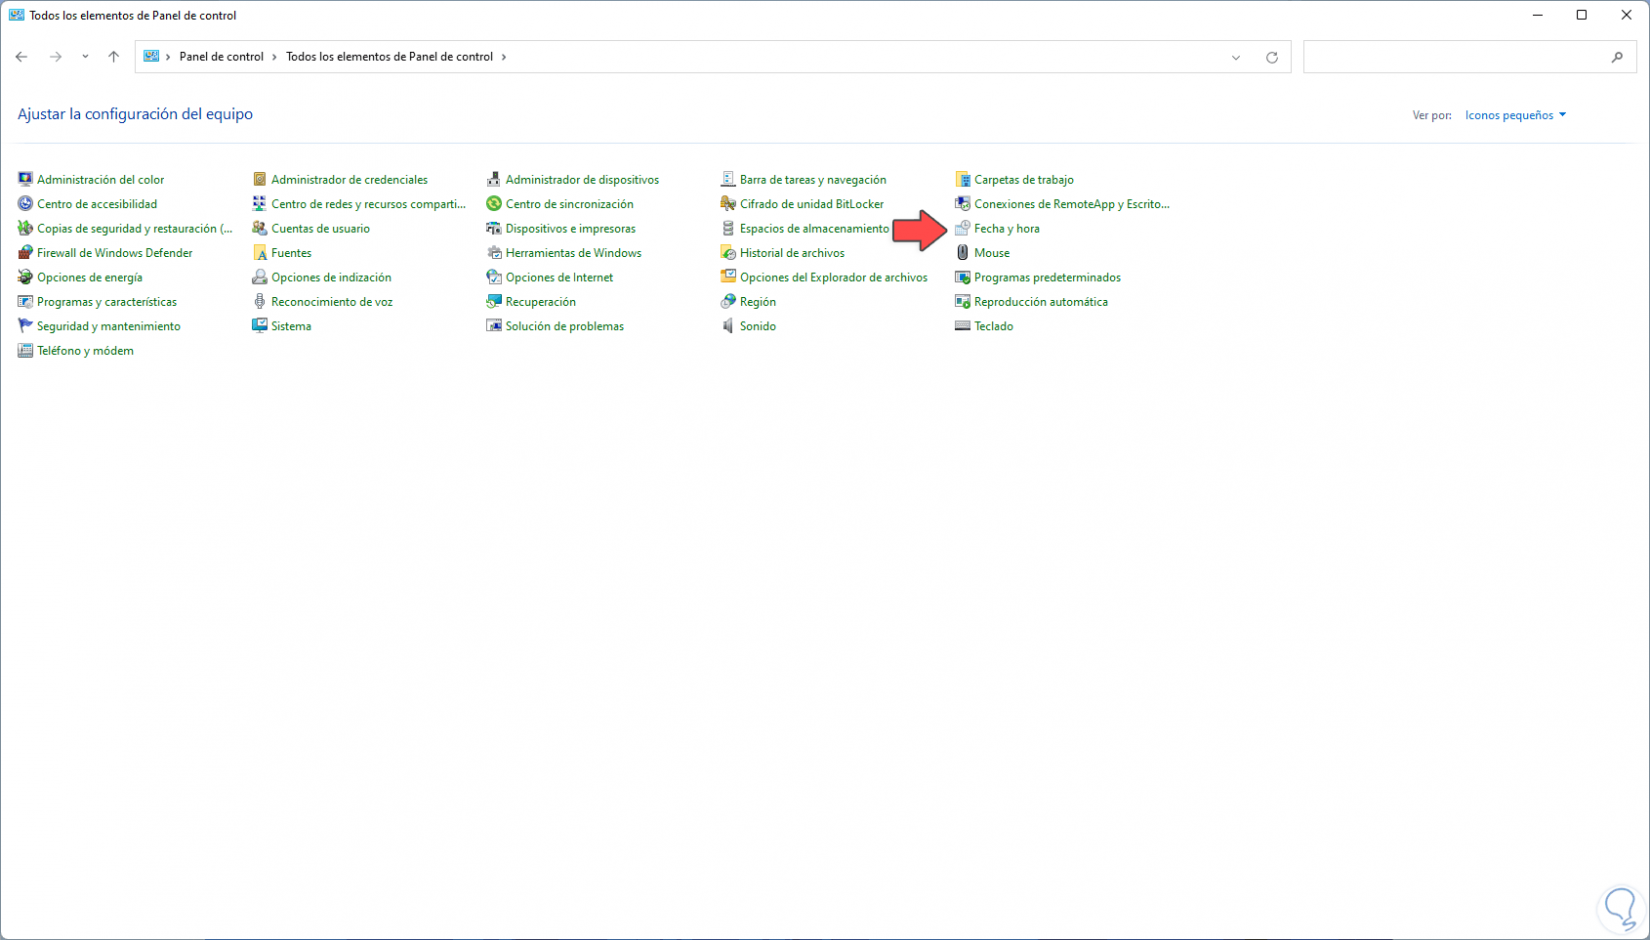The image size is (1650, 940).
Task: Click the Cuentas de usuario icon
Action: (x=259, y=229)
